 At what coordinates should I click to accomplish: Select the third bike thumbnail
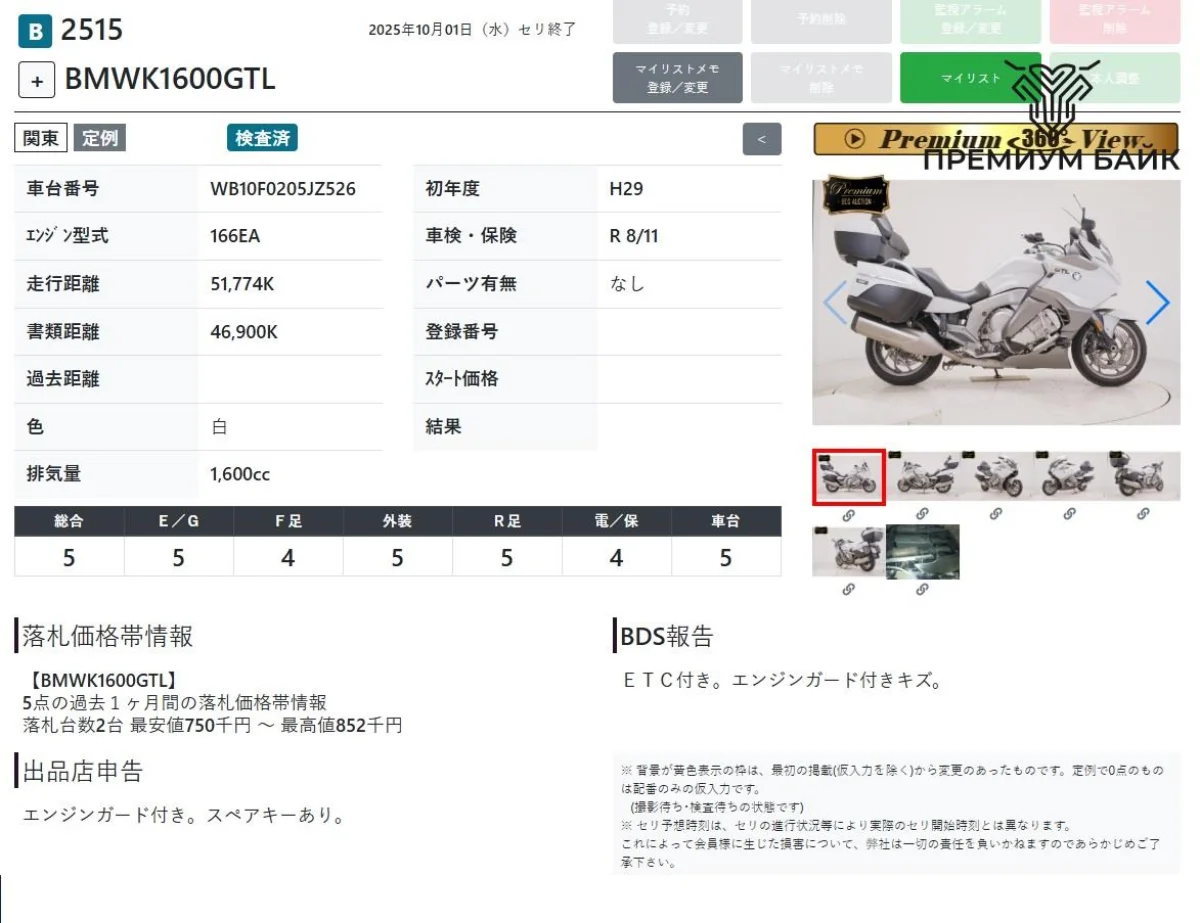pyautogui.click(x=996, y=476)
